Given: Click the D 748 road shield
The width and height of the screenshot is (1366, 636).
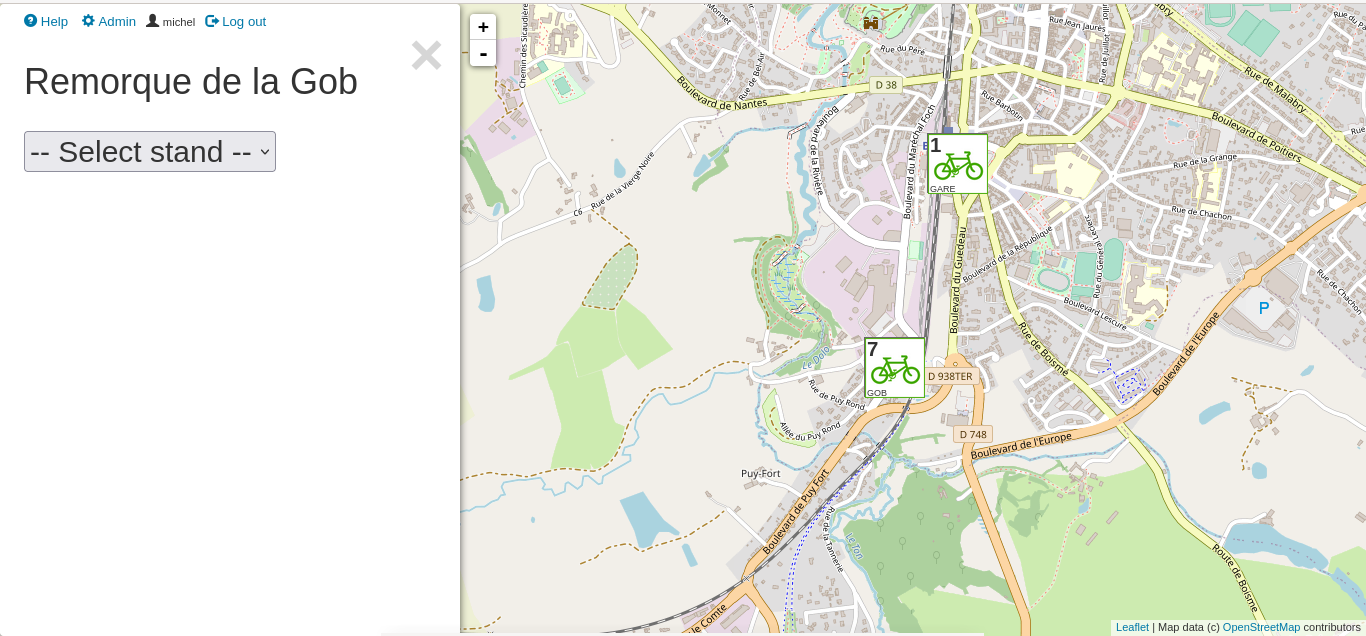Looking at the screenshot, I should 972,434.
